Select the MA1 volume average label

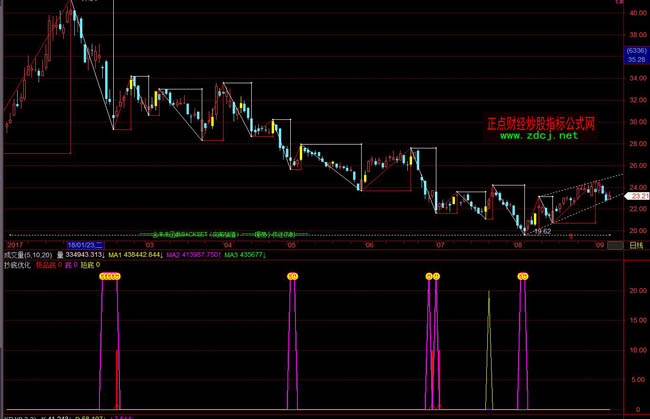coord(129,255)
